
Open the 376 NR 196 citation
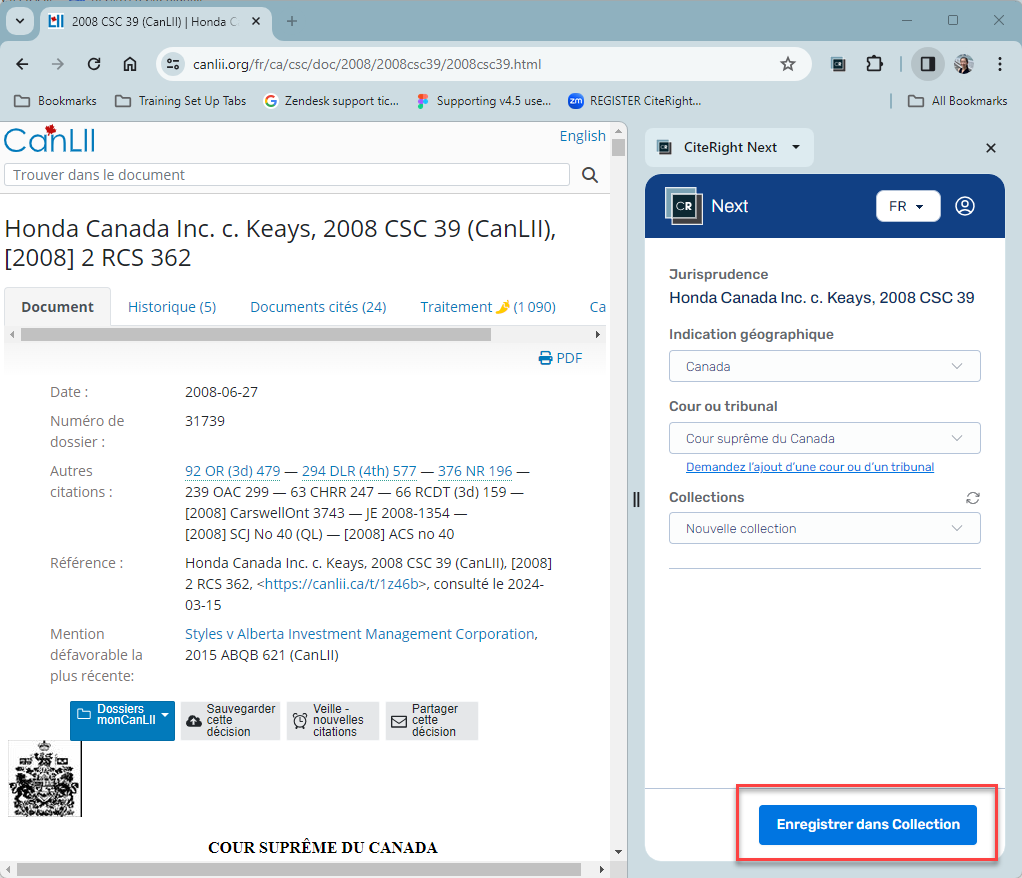(475, 471)
